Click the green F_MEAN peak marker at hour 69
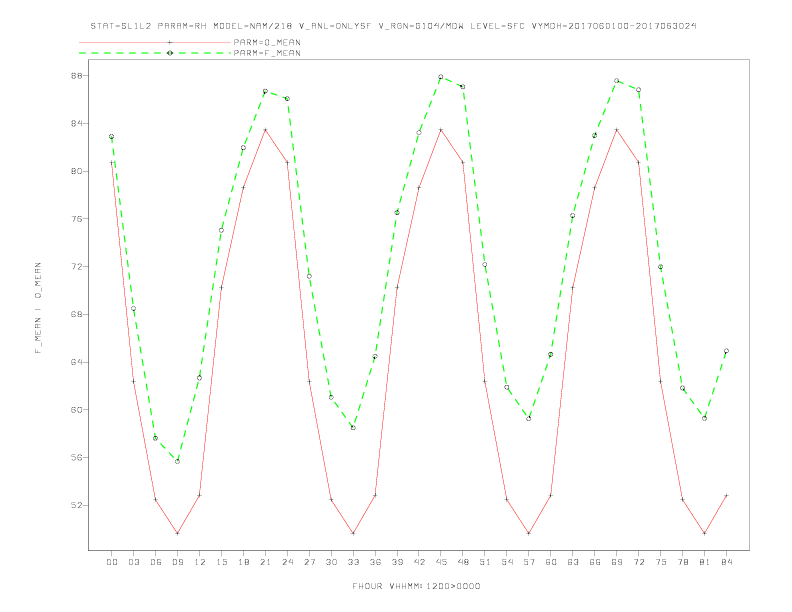The width and height of the screenshot is (792, 612). point(617,81)
